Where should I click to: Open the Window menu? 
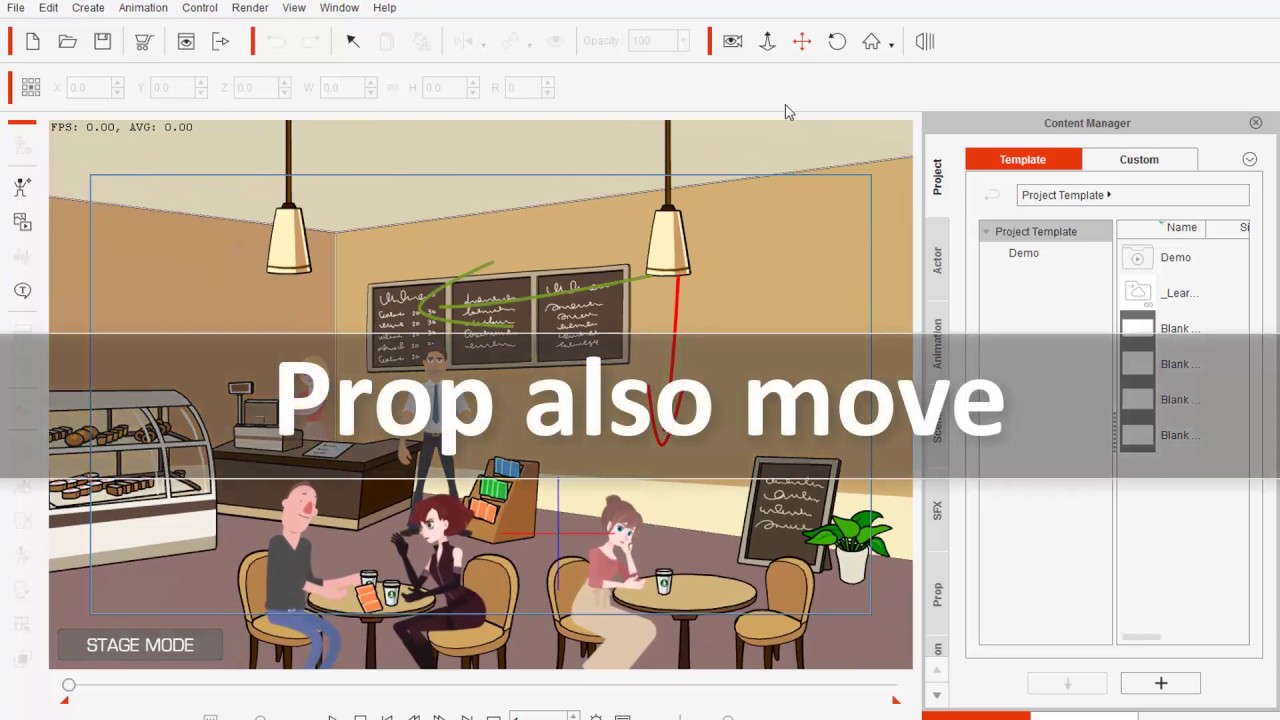point(339,8)
